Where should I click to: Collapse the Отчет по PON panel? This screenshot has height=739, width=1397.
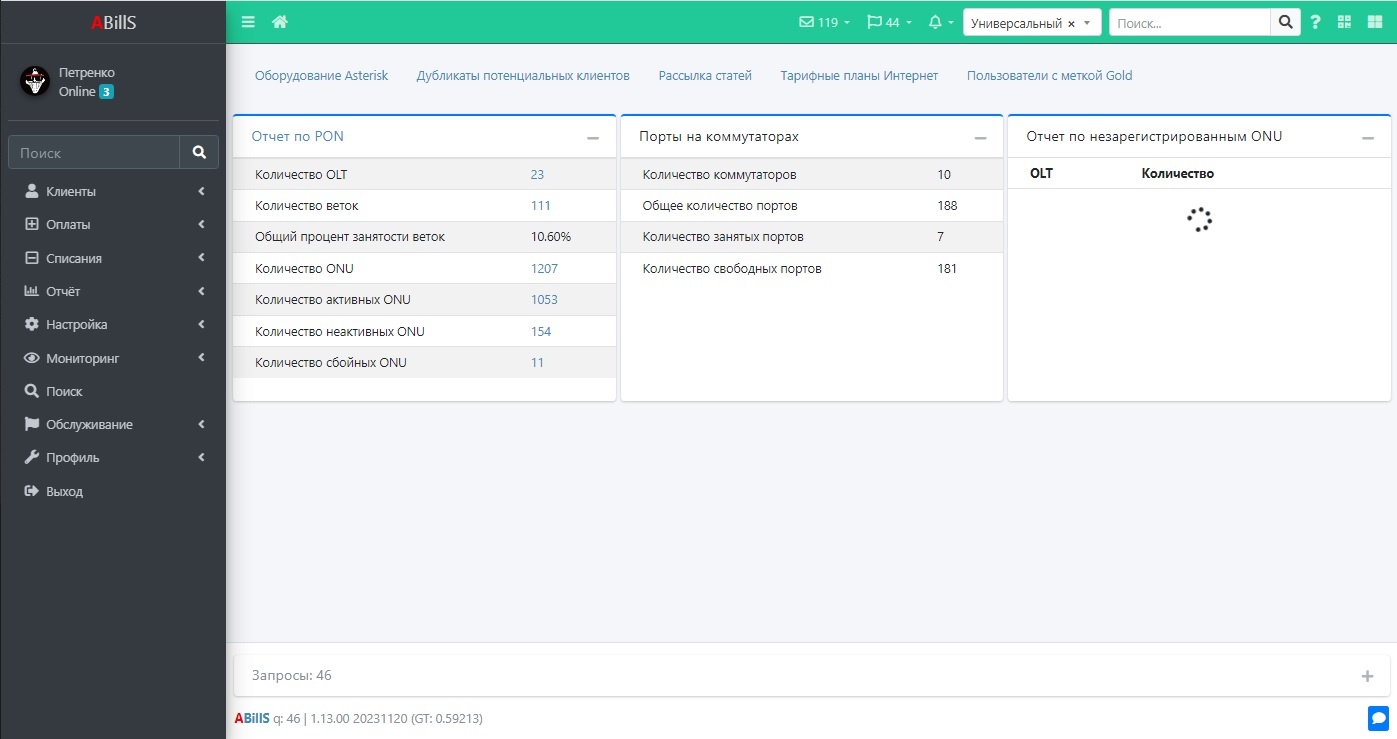593,138
